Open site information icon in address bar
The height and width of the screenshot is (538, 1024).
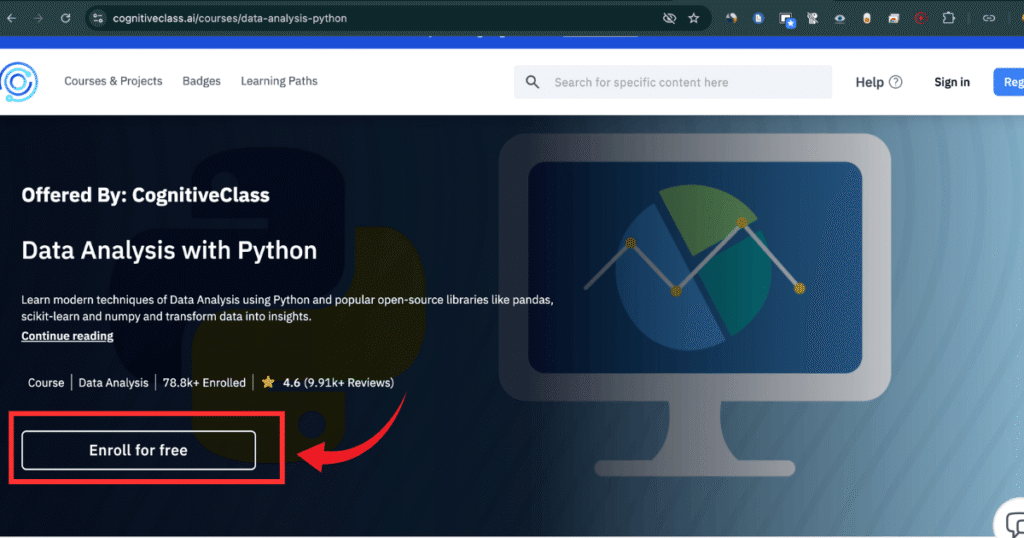click(97, 18)
